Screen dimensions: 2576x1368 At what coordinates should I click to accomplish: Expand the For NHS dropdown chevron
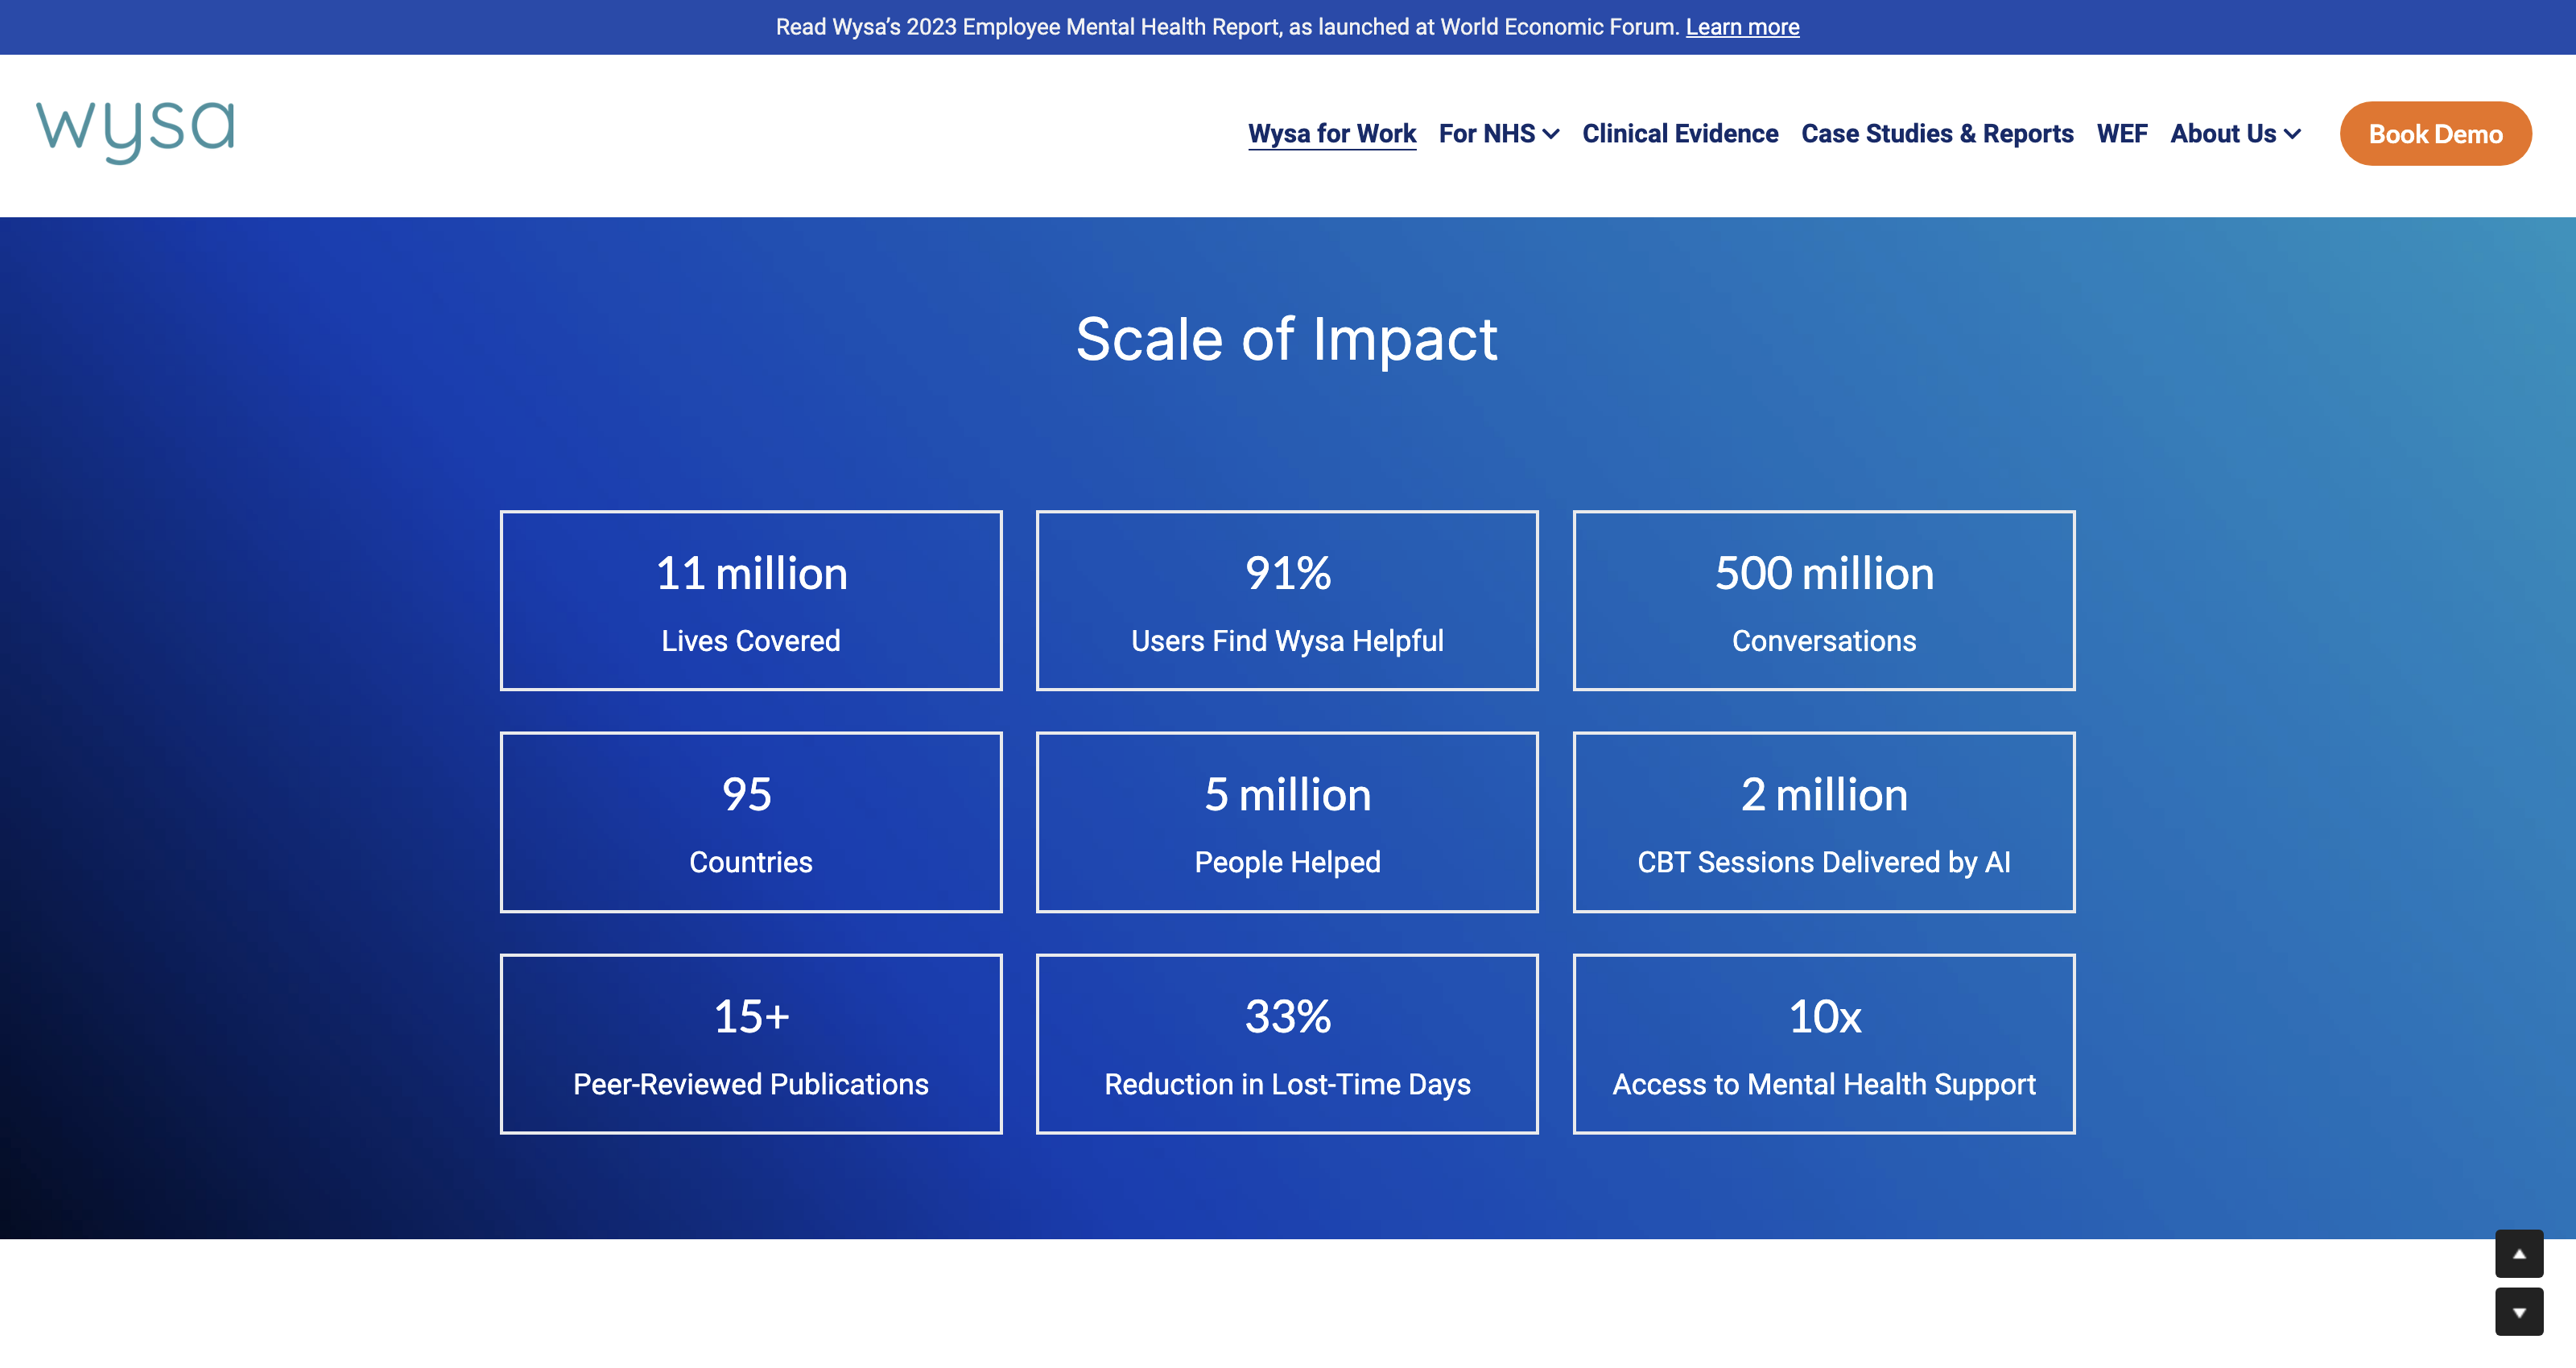[1551, 134]
